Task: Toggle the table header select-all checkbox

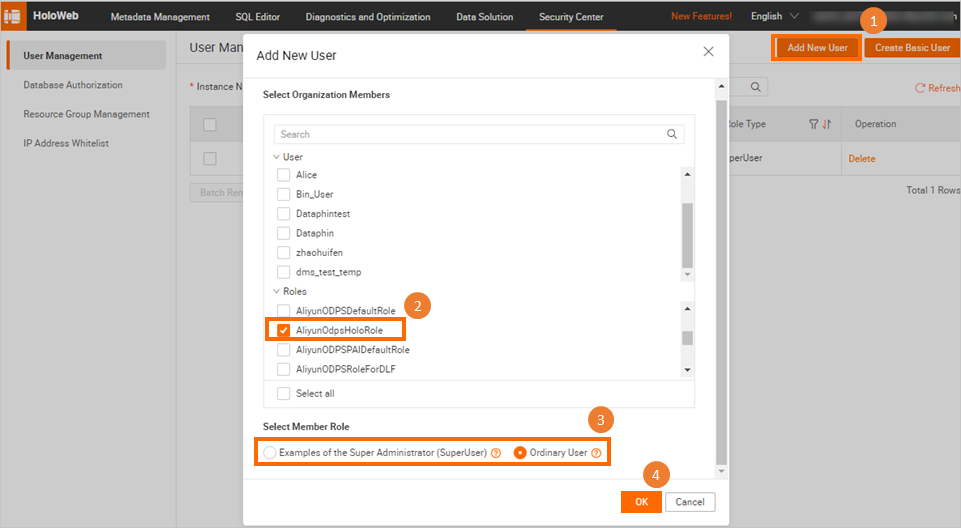Action: [x=210, y=124]
